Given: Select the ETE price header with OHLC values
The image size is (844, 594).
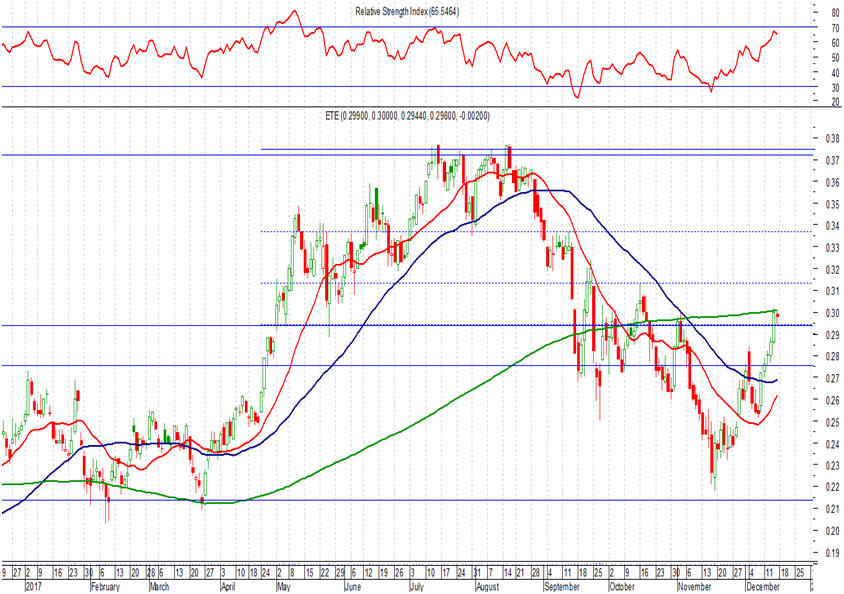Looking at the screenshot, I should pos(407,116).
